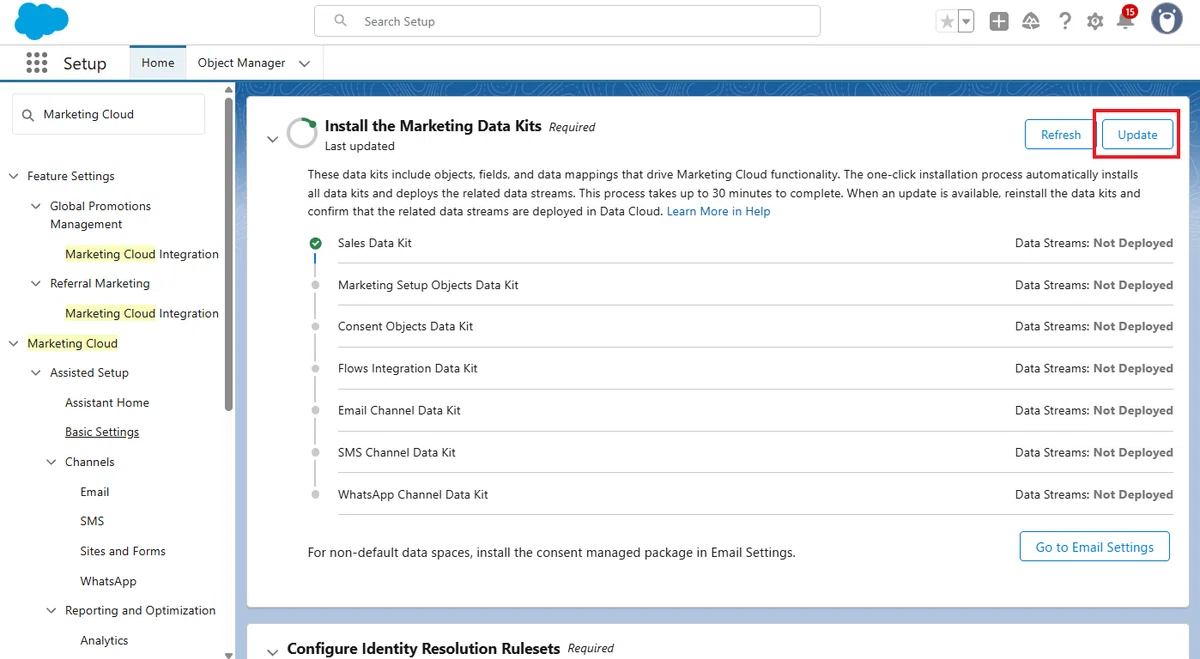Open the Object Manager dropdown chevron
This screenshot has width=1200, height=659.
click(x=304, y=64)
